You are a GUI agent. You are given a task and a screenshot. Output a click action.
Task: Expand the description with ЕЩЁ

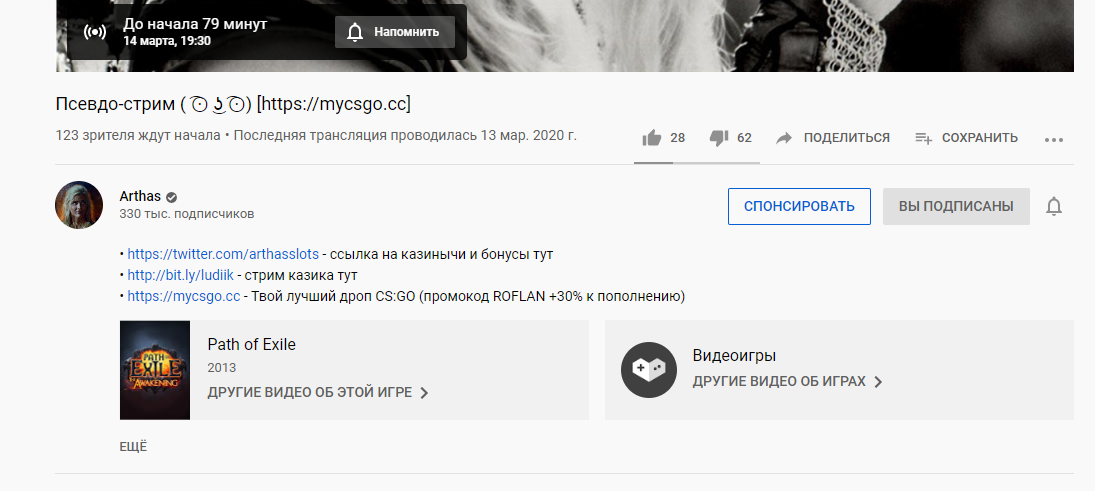click(133, 447)
